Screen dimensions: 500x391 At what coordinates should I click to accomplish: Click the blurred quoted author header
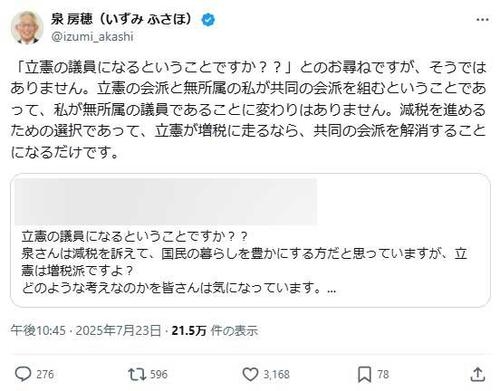click(x=166, y=201)
